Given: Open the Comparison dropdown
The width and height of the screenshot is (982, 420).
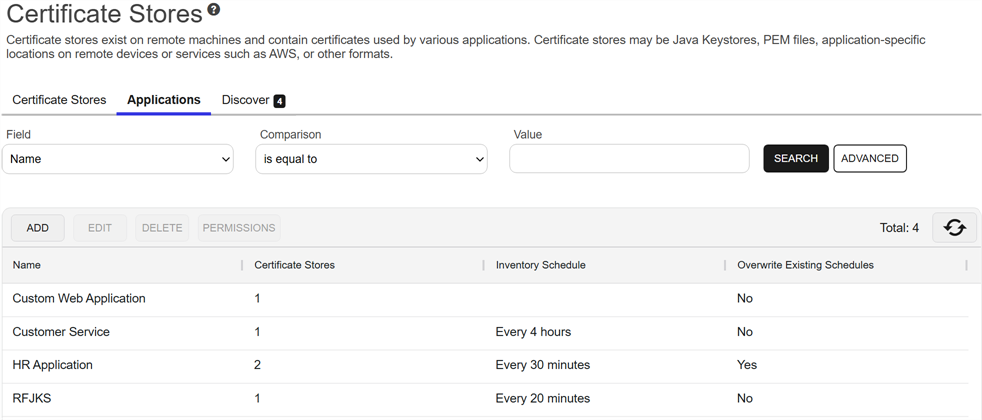Looking at the screenshot, I should click(x=371, y=159).
